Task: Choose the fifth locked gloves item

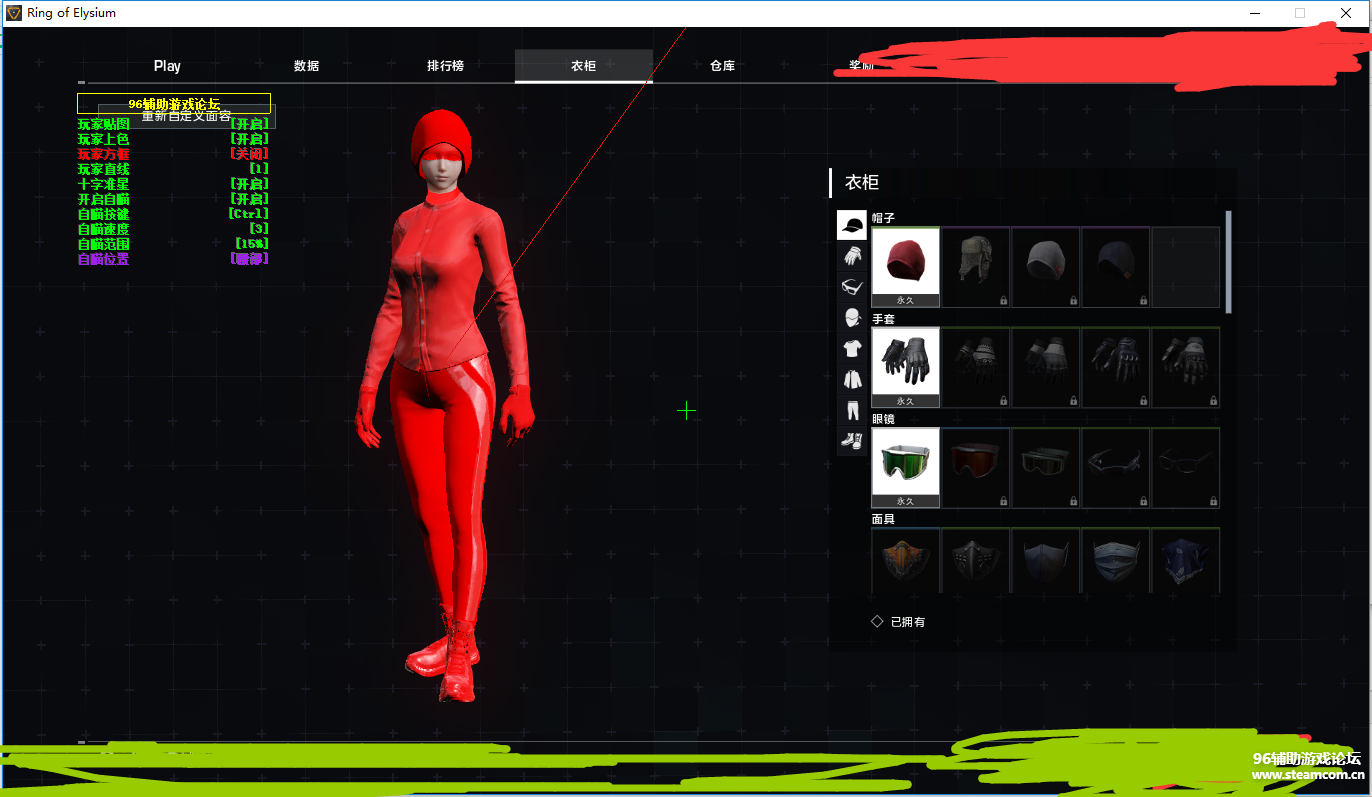Action: coord(1186,367)
